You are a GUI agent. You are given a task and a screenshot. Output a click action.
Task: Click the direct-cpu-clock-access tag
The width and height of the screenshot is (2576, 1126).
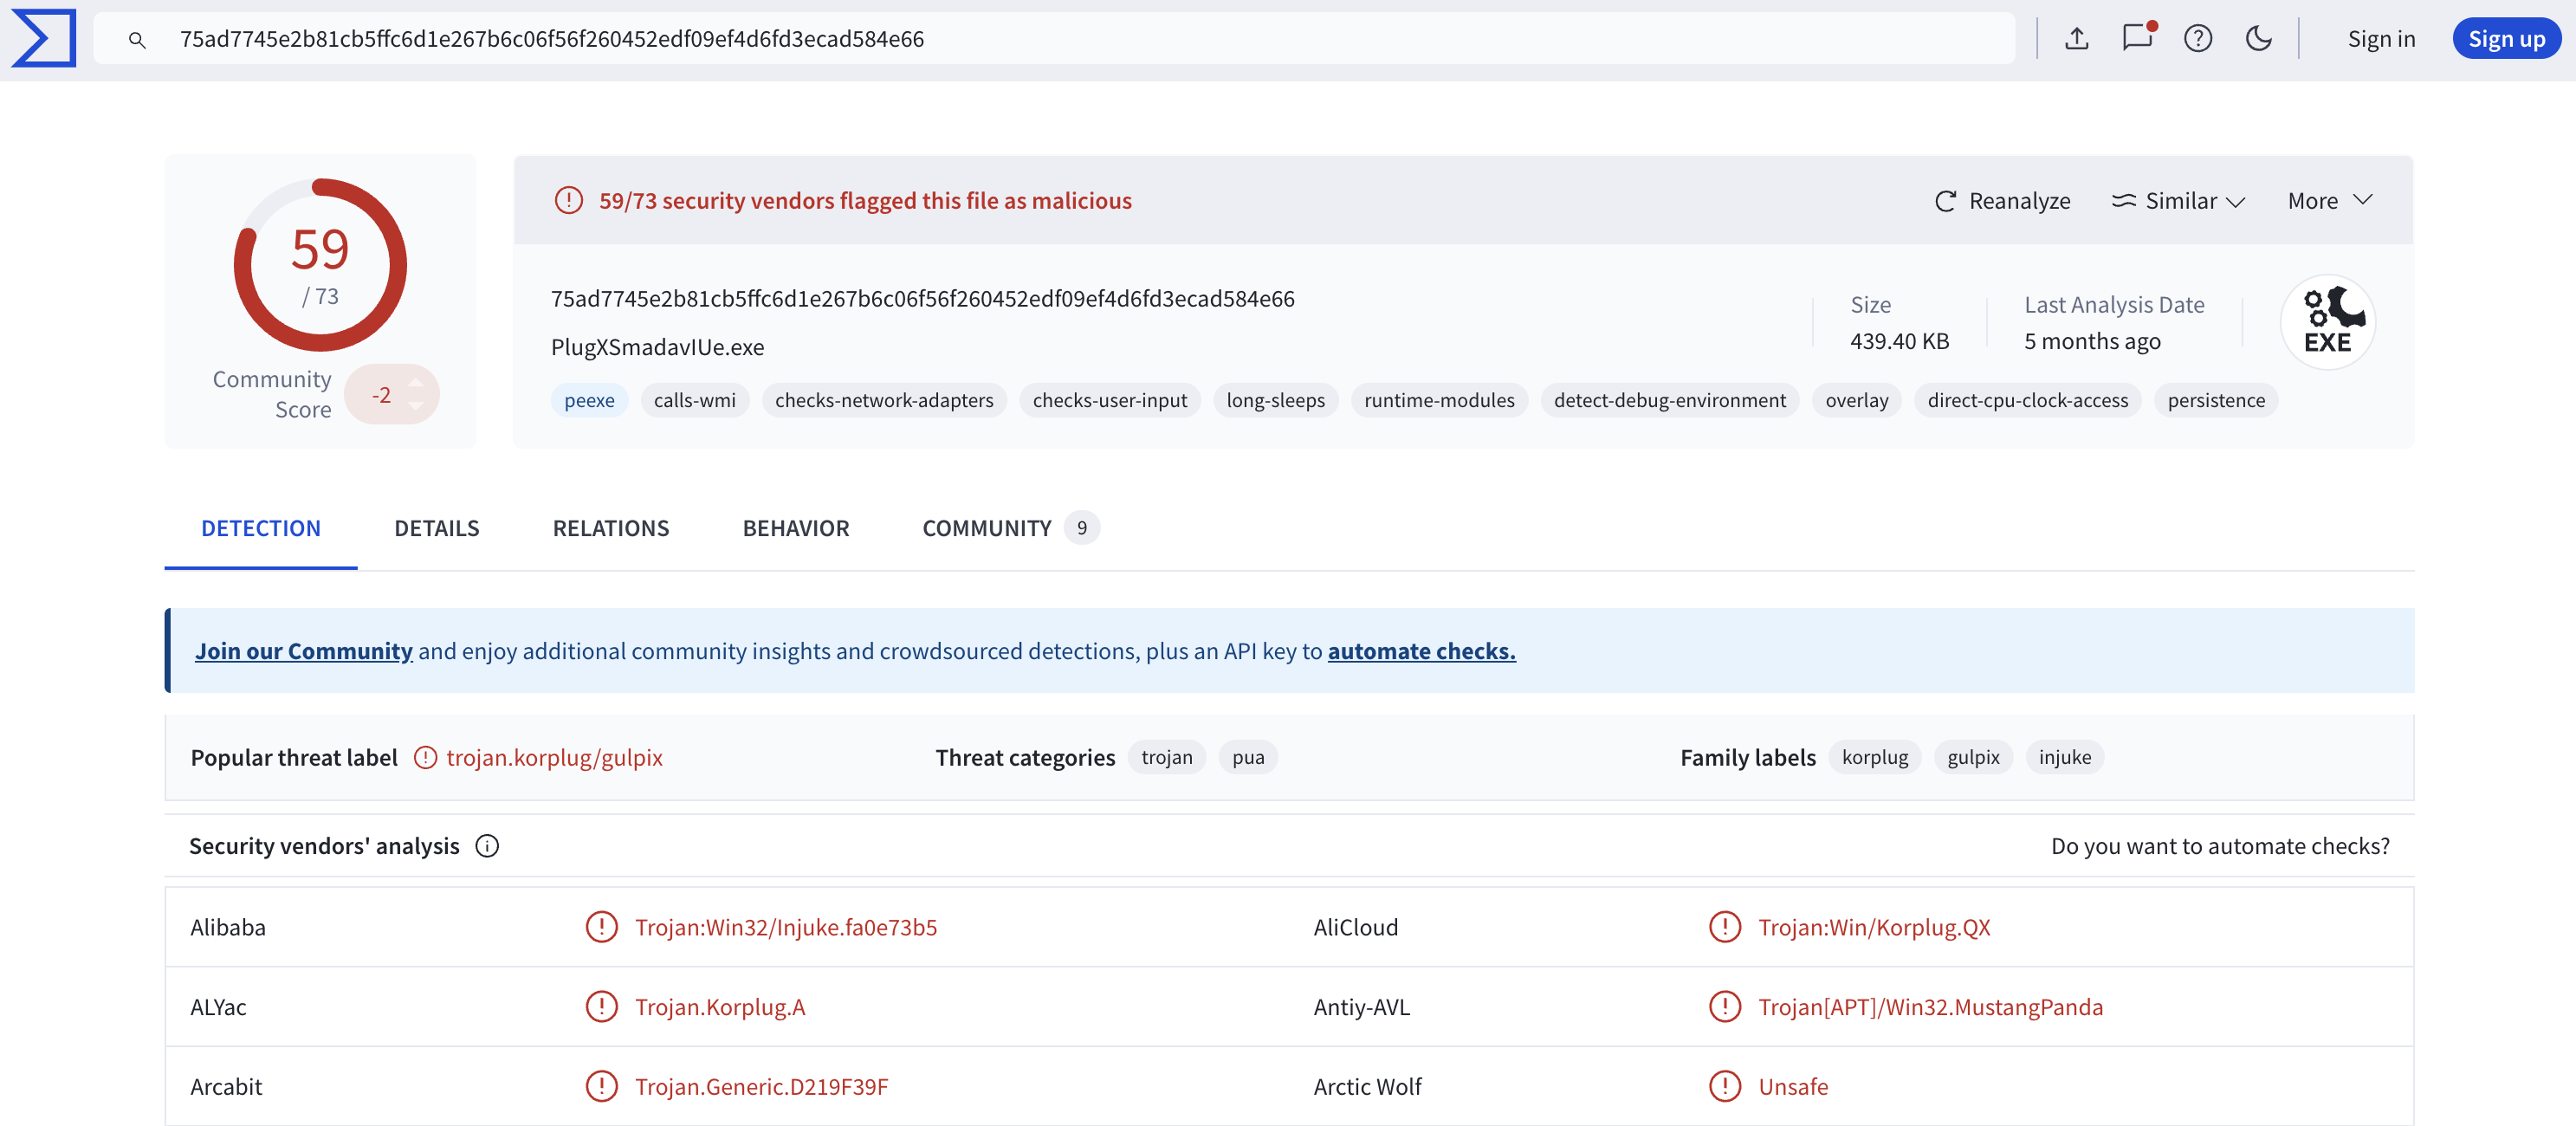(2027, 400)
